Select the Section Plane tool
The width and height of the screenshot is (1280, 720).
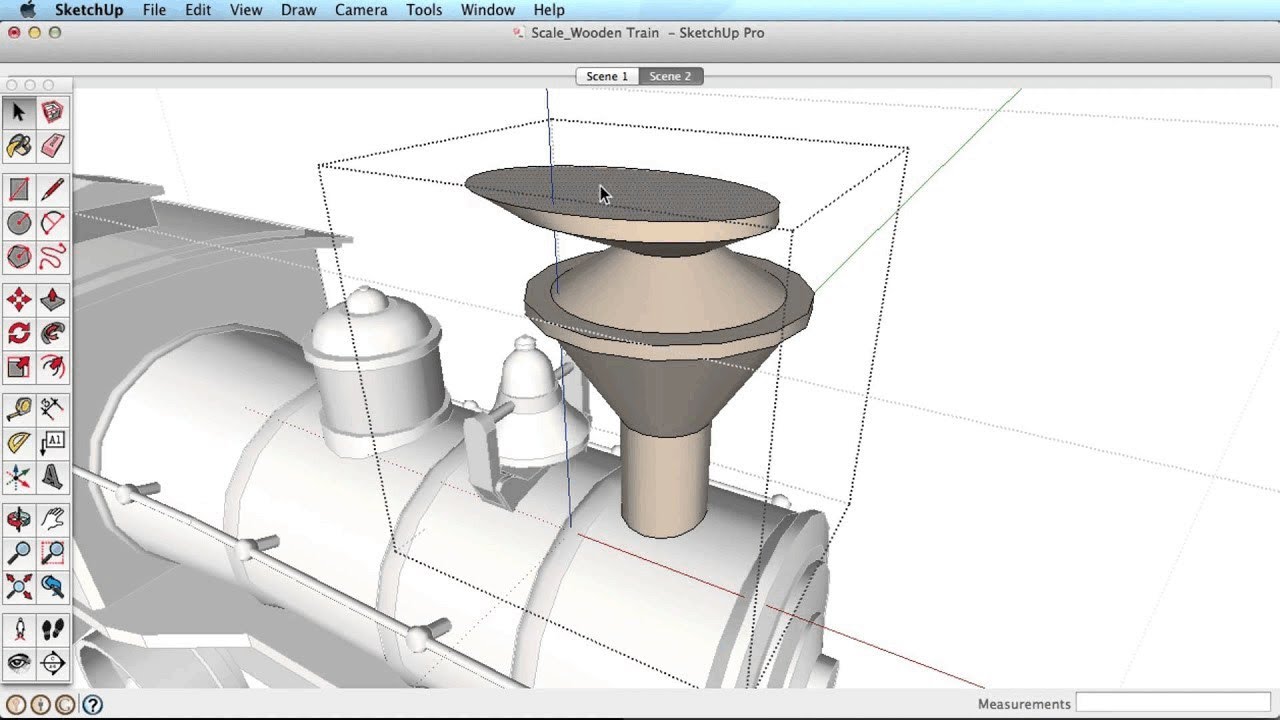[x=53, y=663]
